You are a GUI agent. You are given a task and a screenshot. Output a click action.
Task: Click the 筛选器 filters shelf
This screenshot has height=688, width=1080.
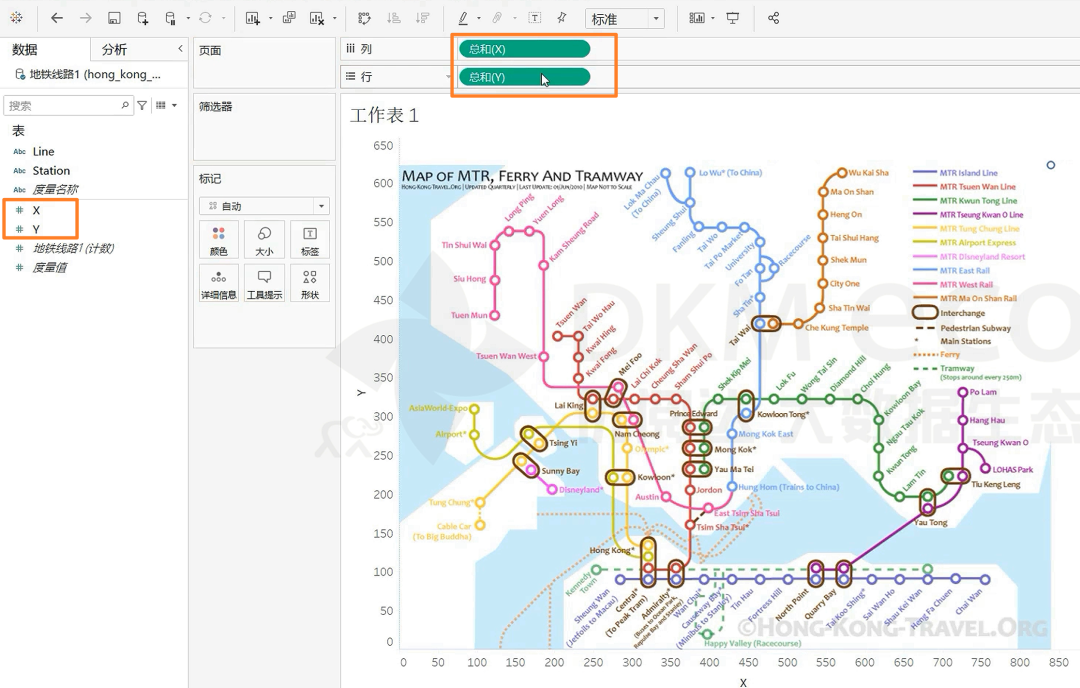click(x=264, y=127)
